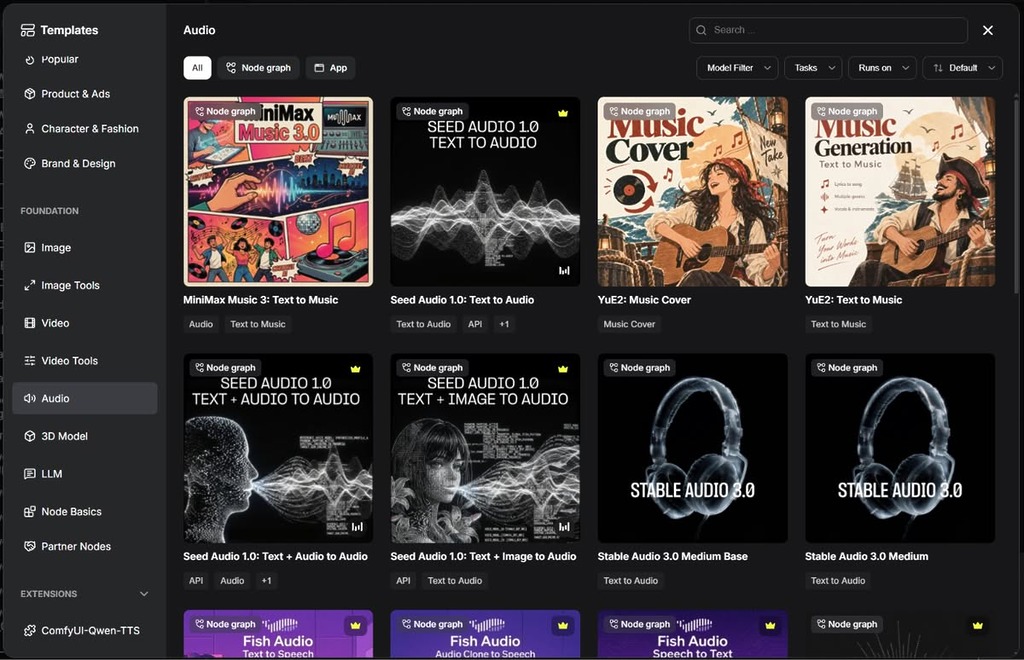Click the Image category icon

click(x=29, y=247)
